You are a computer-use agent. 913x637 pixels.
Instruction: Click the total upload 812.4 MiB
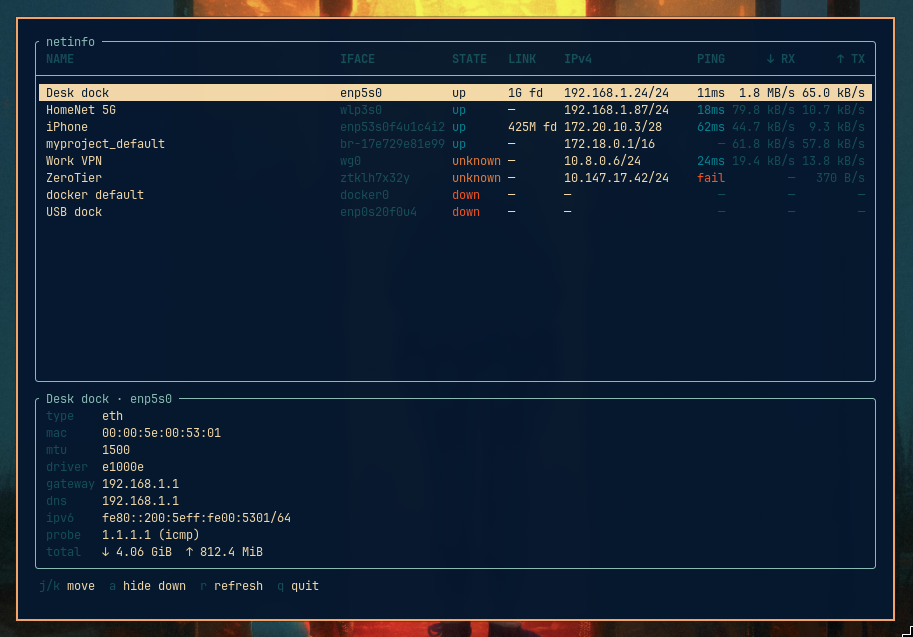[224, 551]
